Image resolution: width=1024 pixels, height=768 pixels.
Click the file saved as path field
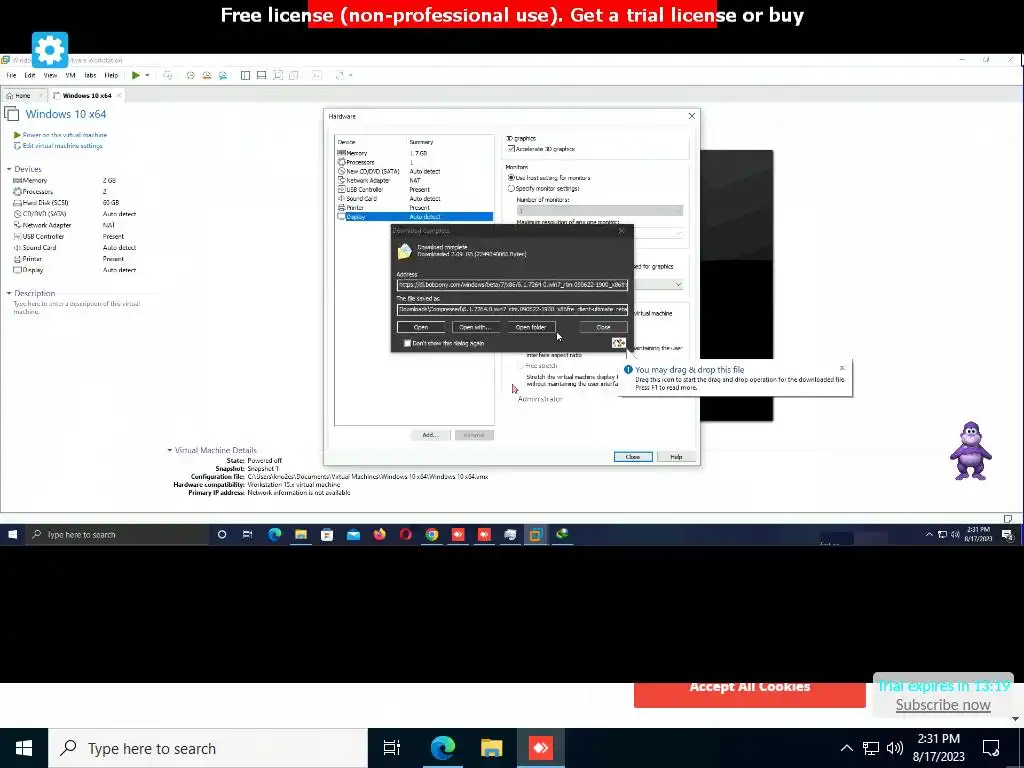tap(513, 309)
